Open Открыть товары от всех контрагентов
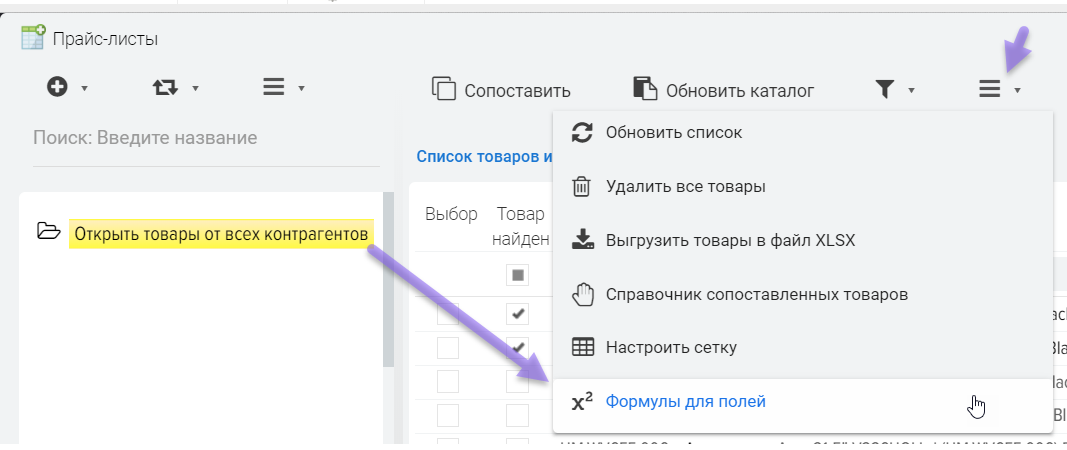 click(220, 234)
